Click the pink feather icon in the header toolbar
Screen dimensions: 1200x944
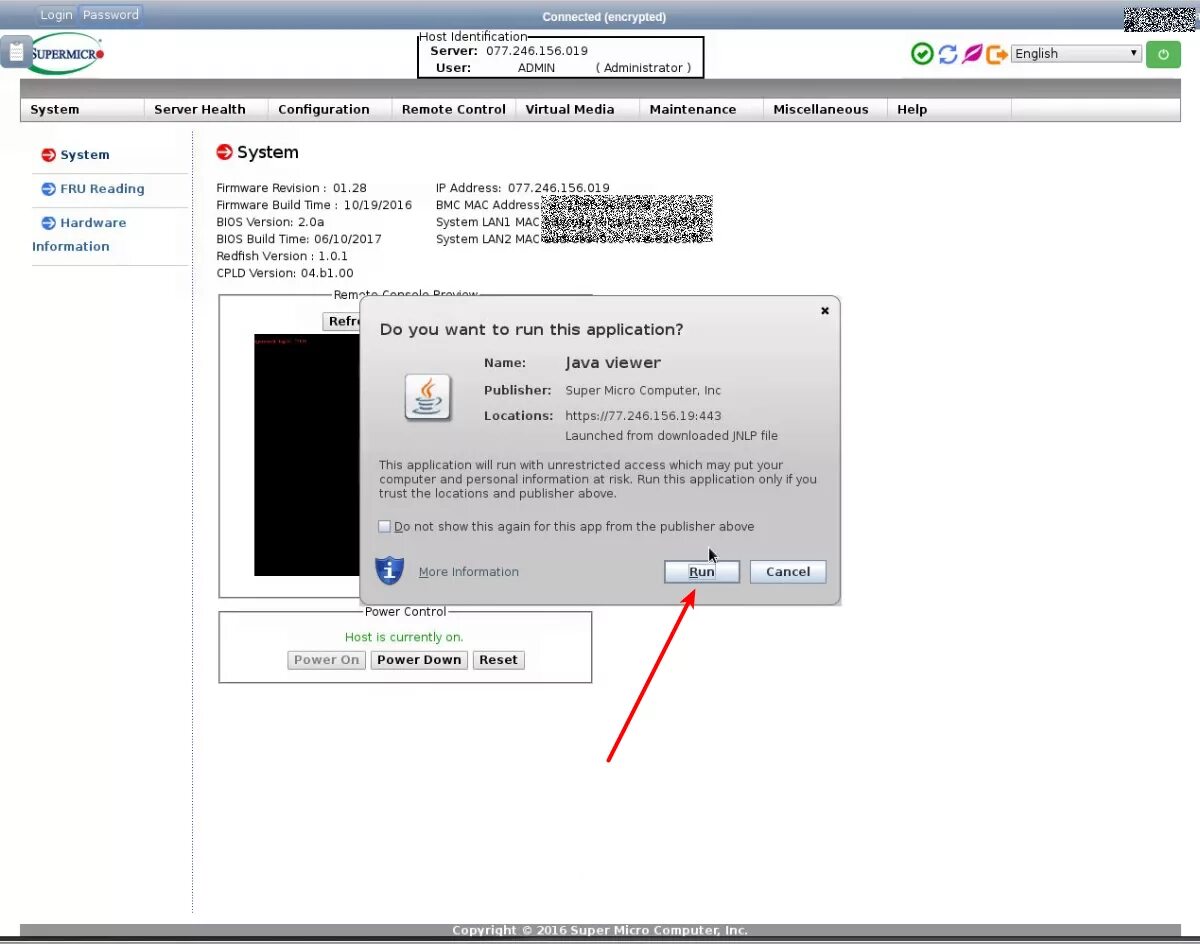(x=971, y=53)
